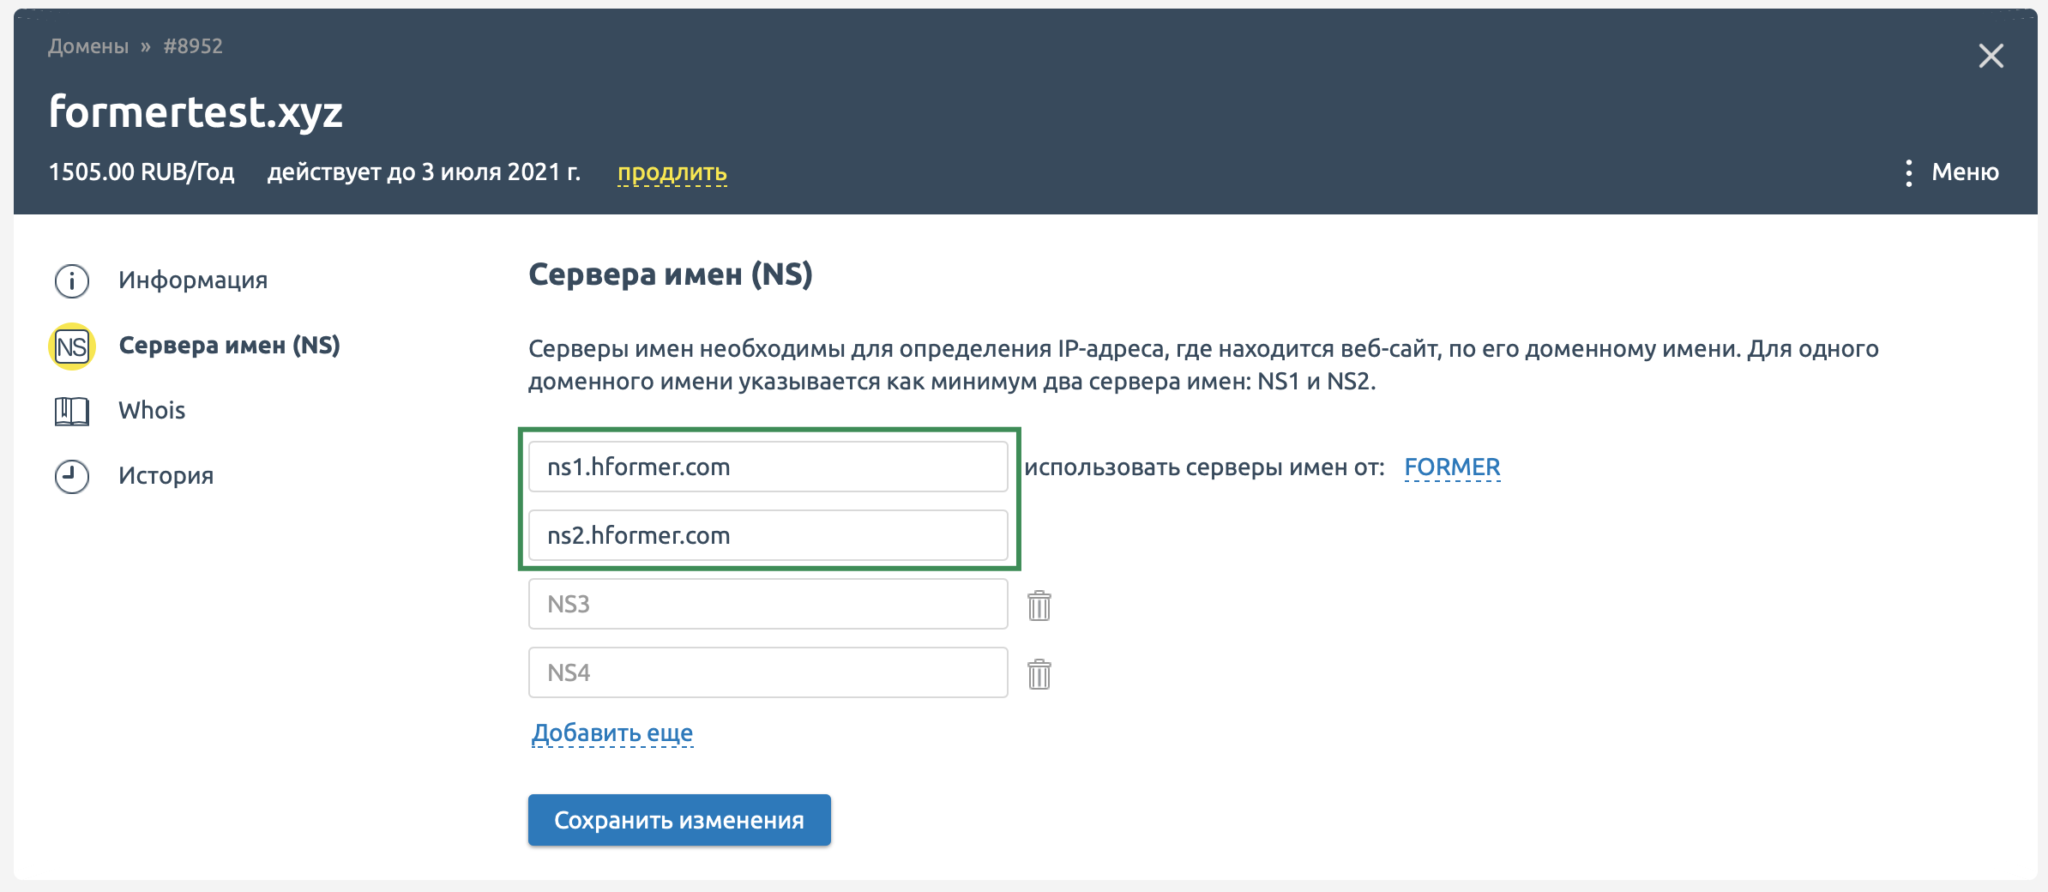
Task: Delete the NS4 field with trash icon
Action: 1039,674
